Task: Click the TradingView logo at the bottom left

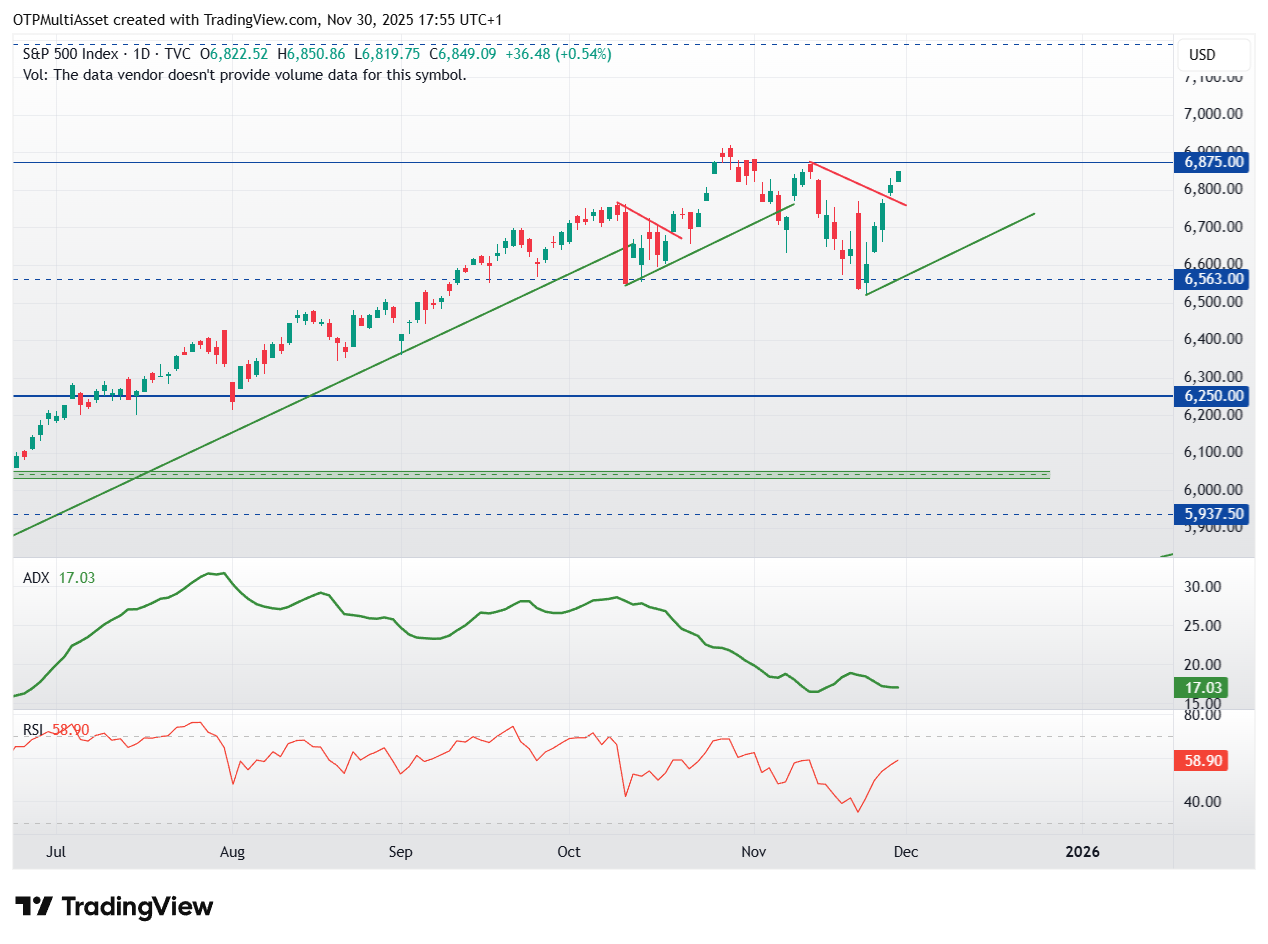Action: [x=113, y=907]
